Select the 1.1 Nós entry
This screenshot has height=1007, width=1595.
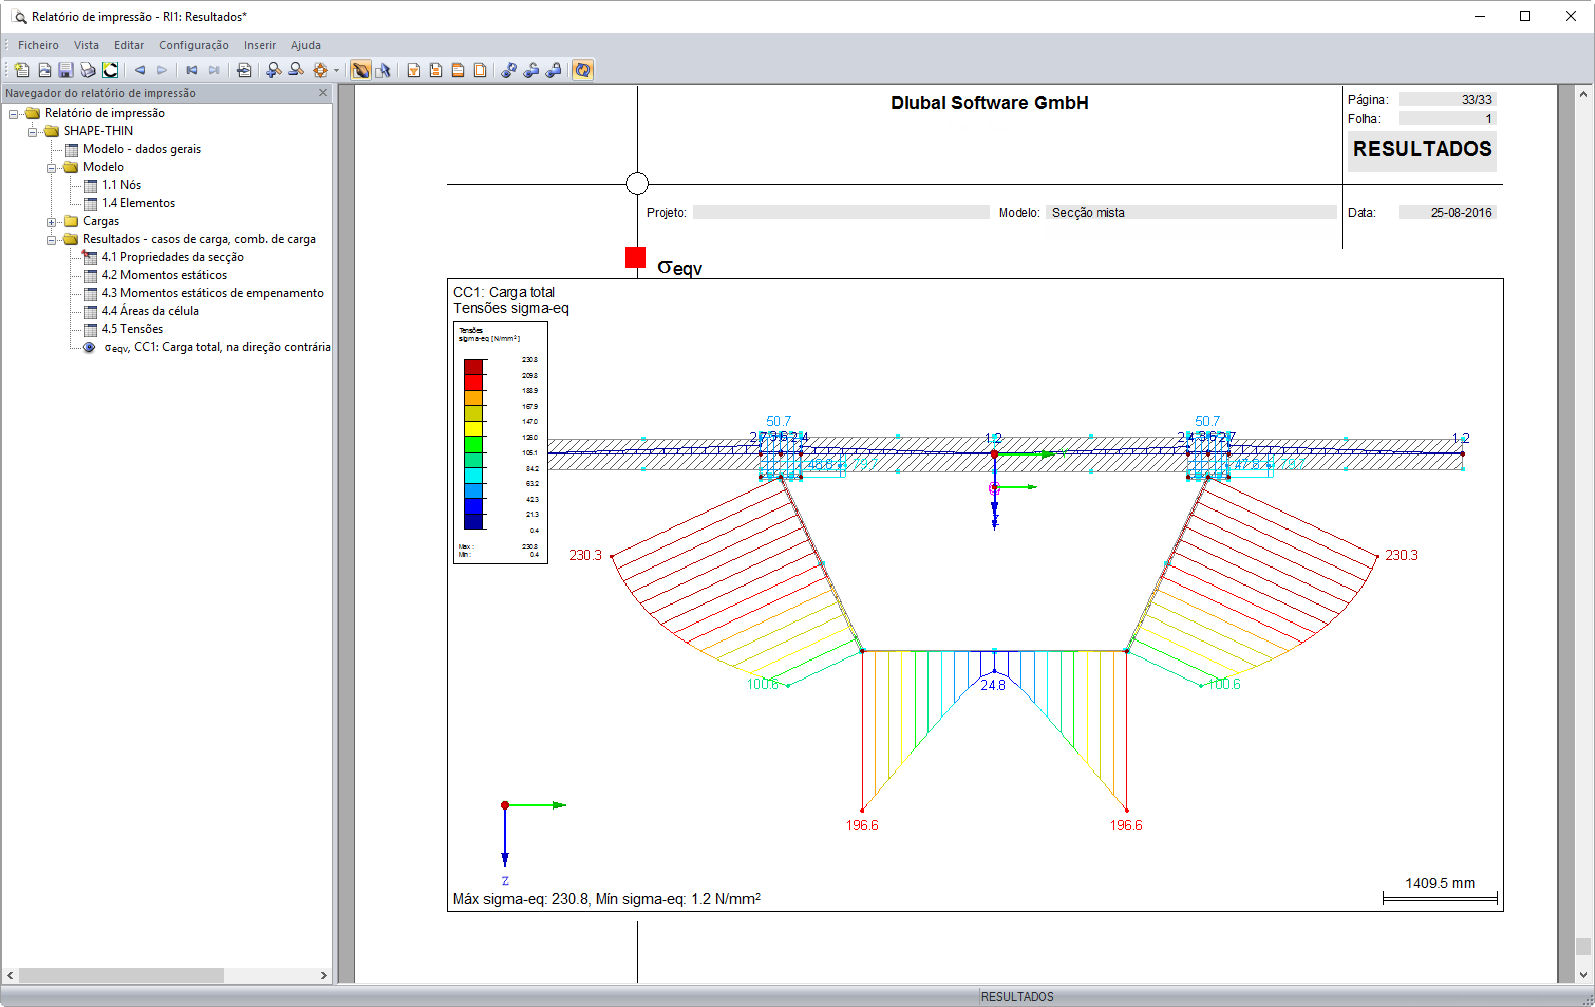tap(121, 185)
